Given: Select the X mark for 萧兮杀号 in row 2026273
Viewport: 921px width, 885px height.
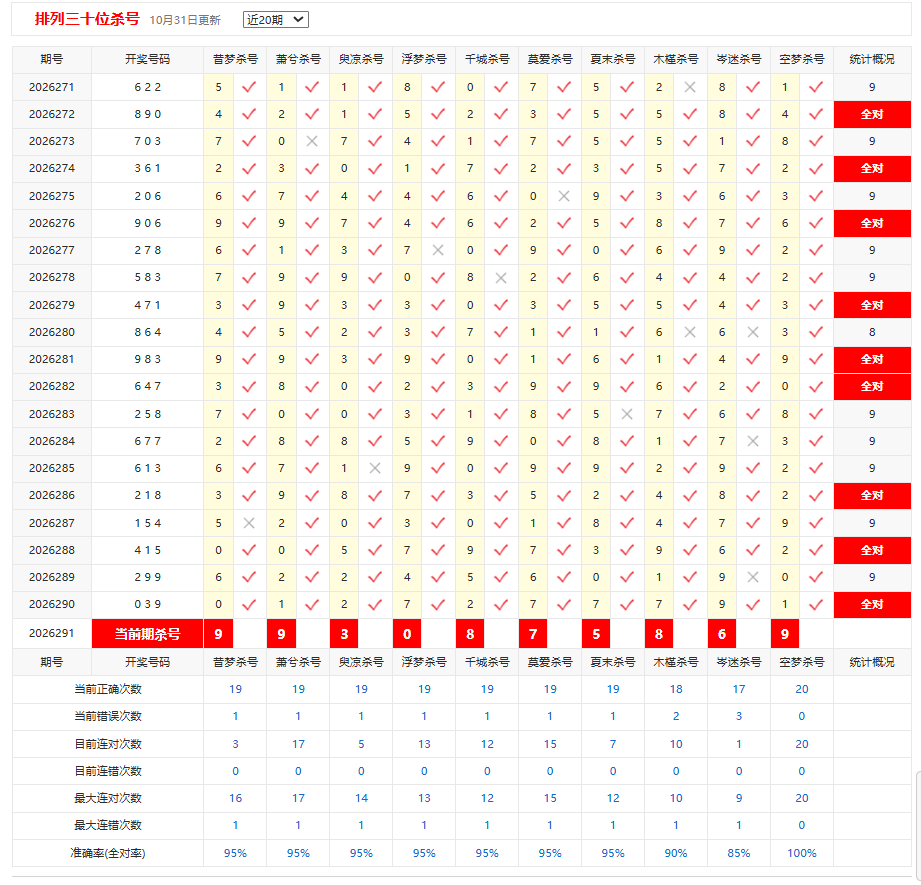Looking at the screenshot, I should 312,142.
